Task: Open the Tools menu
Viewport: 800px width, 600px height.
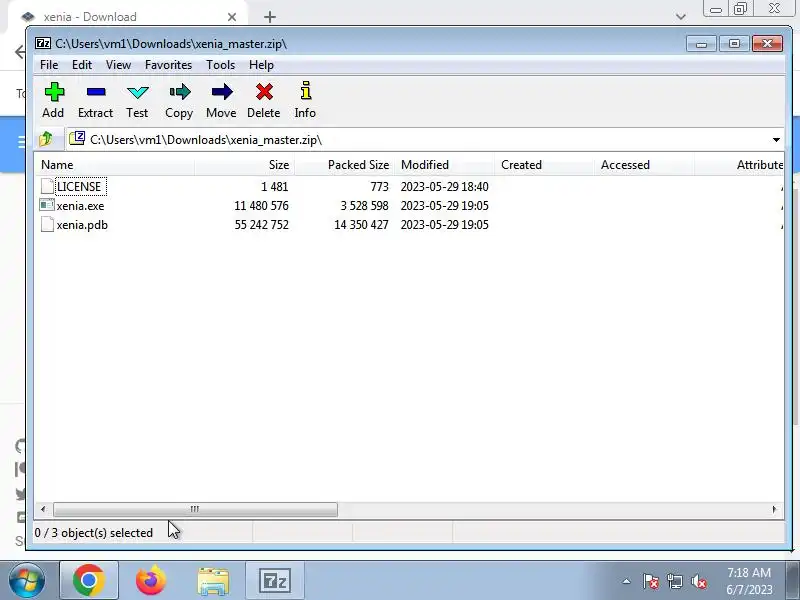Action: pos(220,65)
